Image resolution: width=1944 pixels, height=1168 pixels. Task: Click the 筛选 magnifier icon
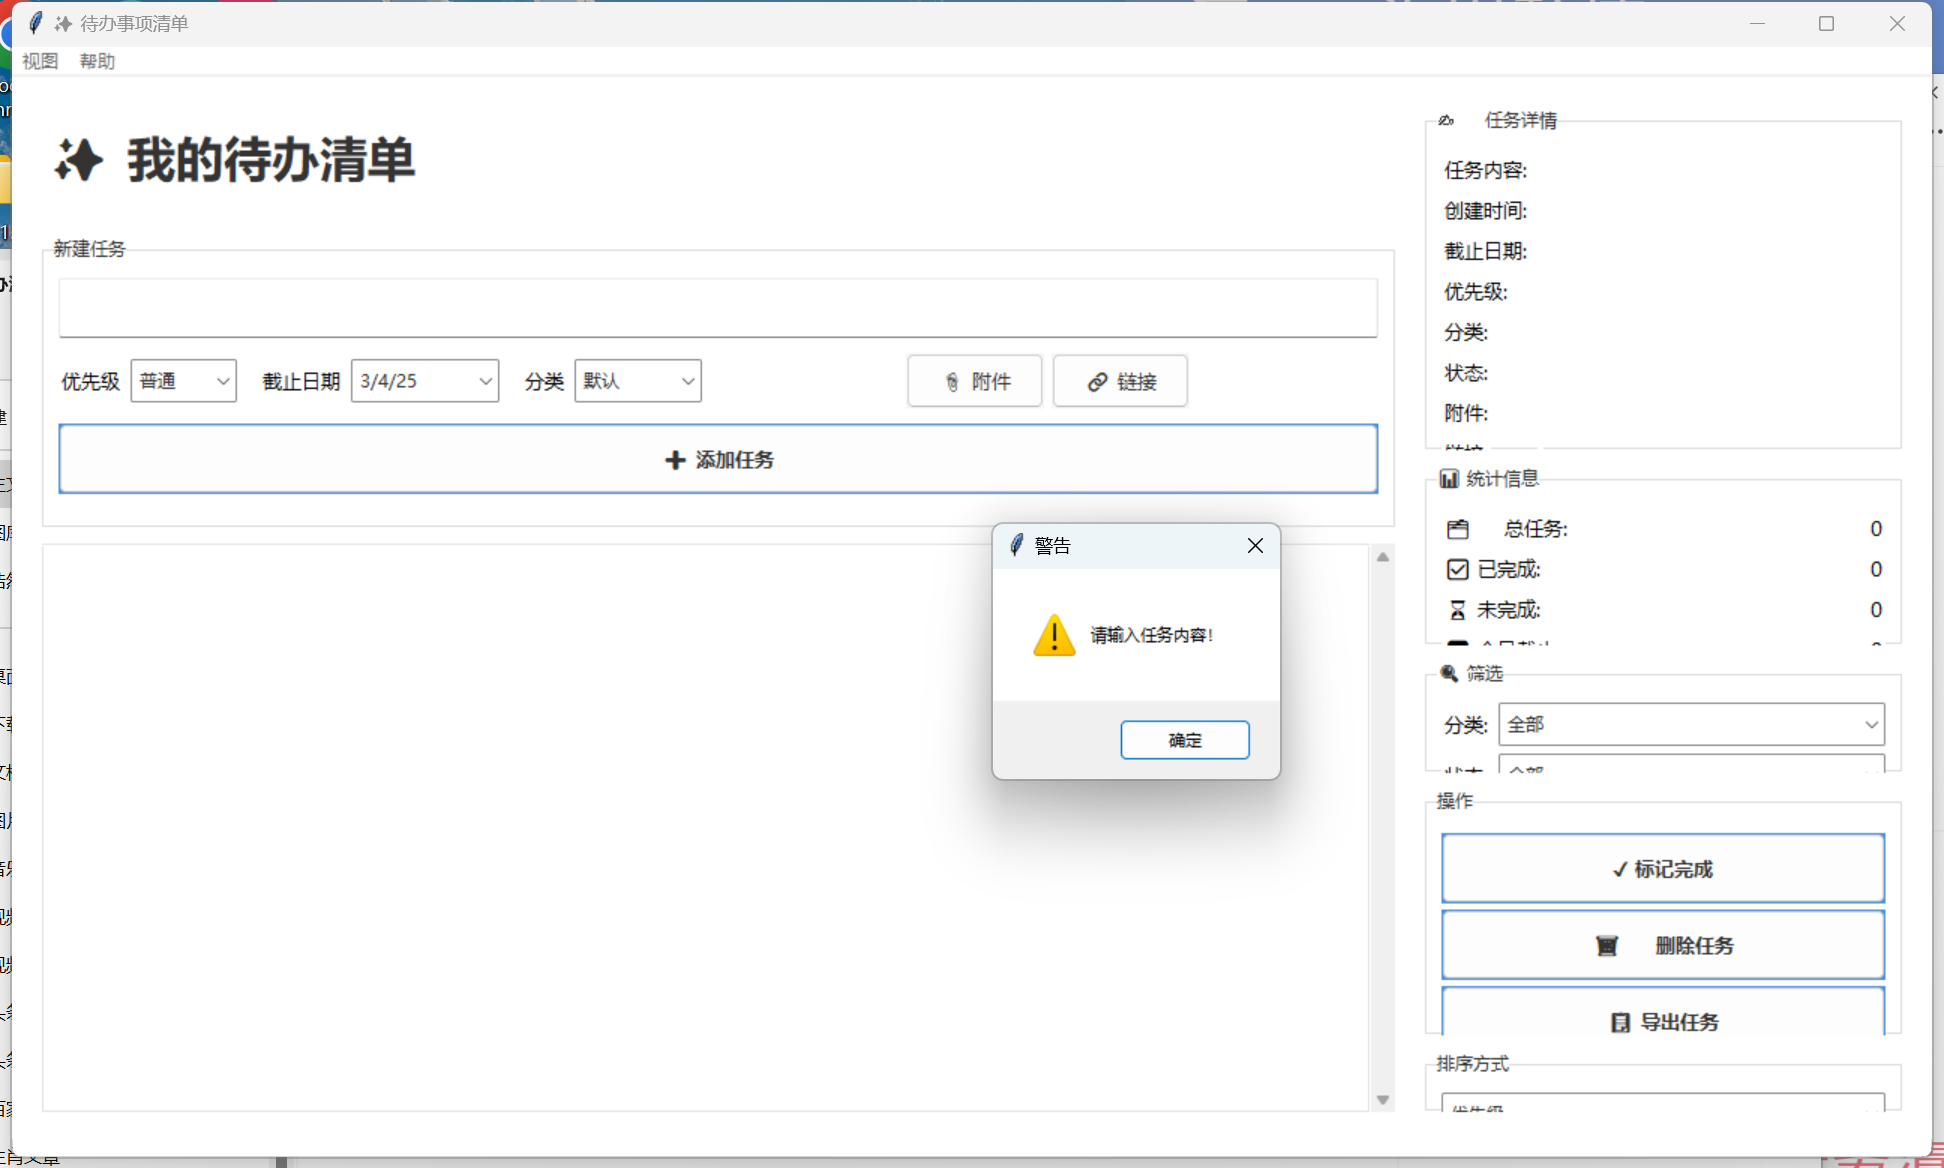(1449, 673)
